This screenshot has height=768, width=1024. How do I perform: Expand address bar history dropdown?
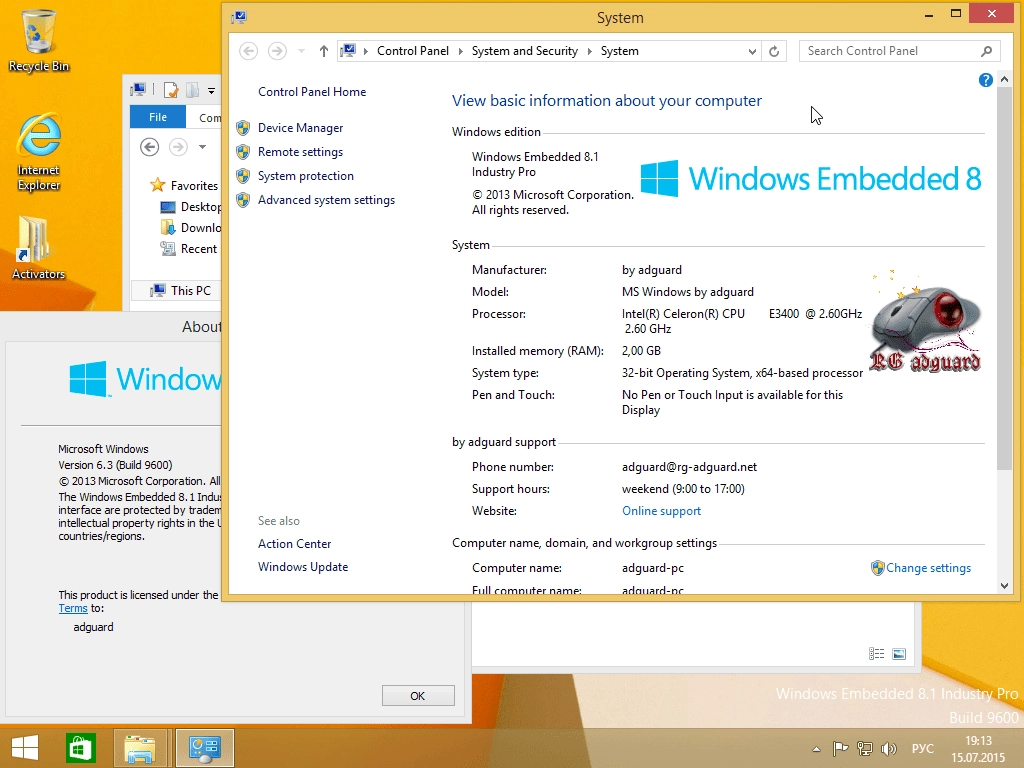[752, 51]
